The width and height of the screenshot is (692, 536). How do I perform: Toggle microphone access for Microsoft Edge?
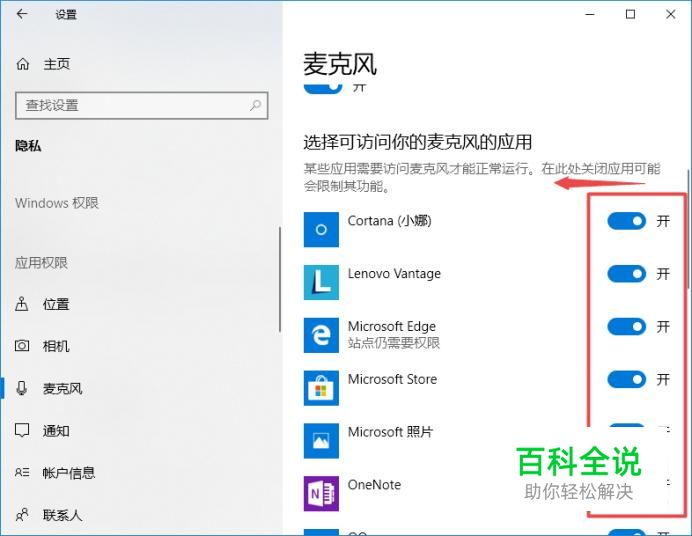click(x=626, y=327)
